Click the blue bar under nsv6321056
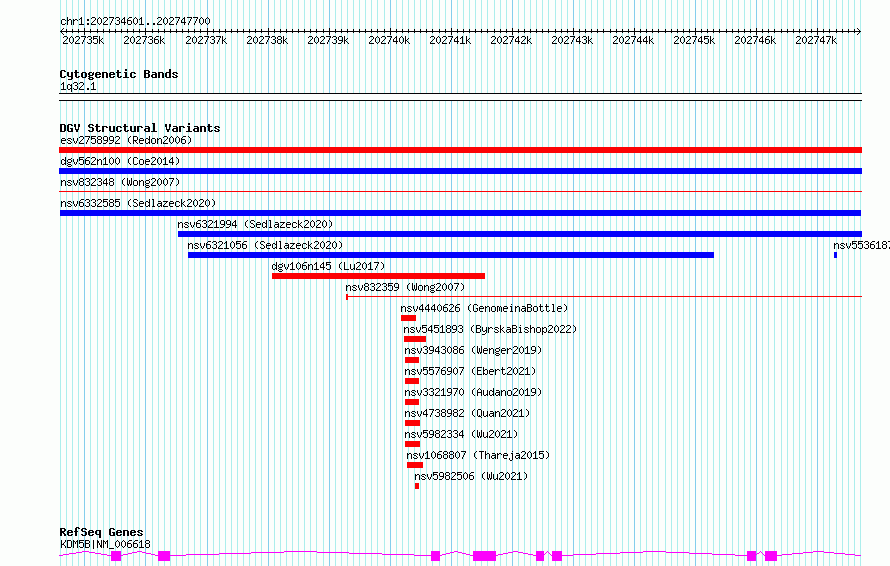This screenshot has height=566, width=890. coord(451,255)
